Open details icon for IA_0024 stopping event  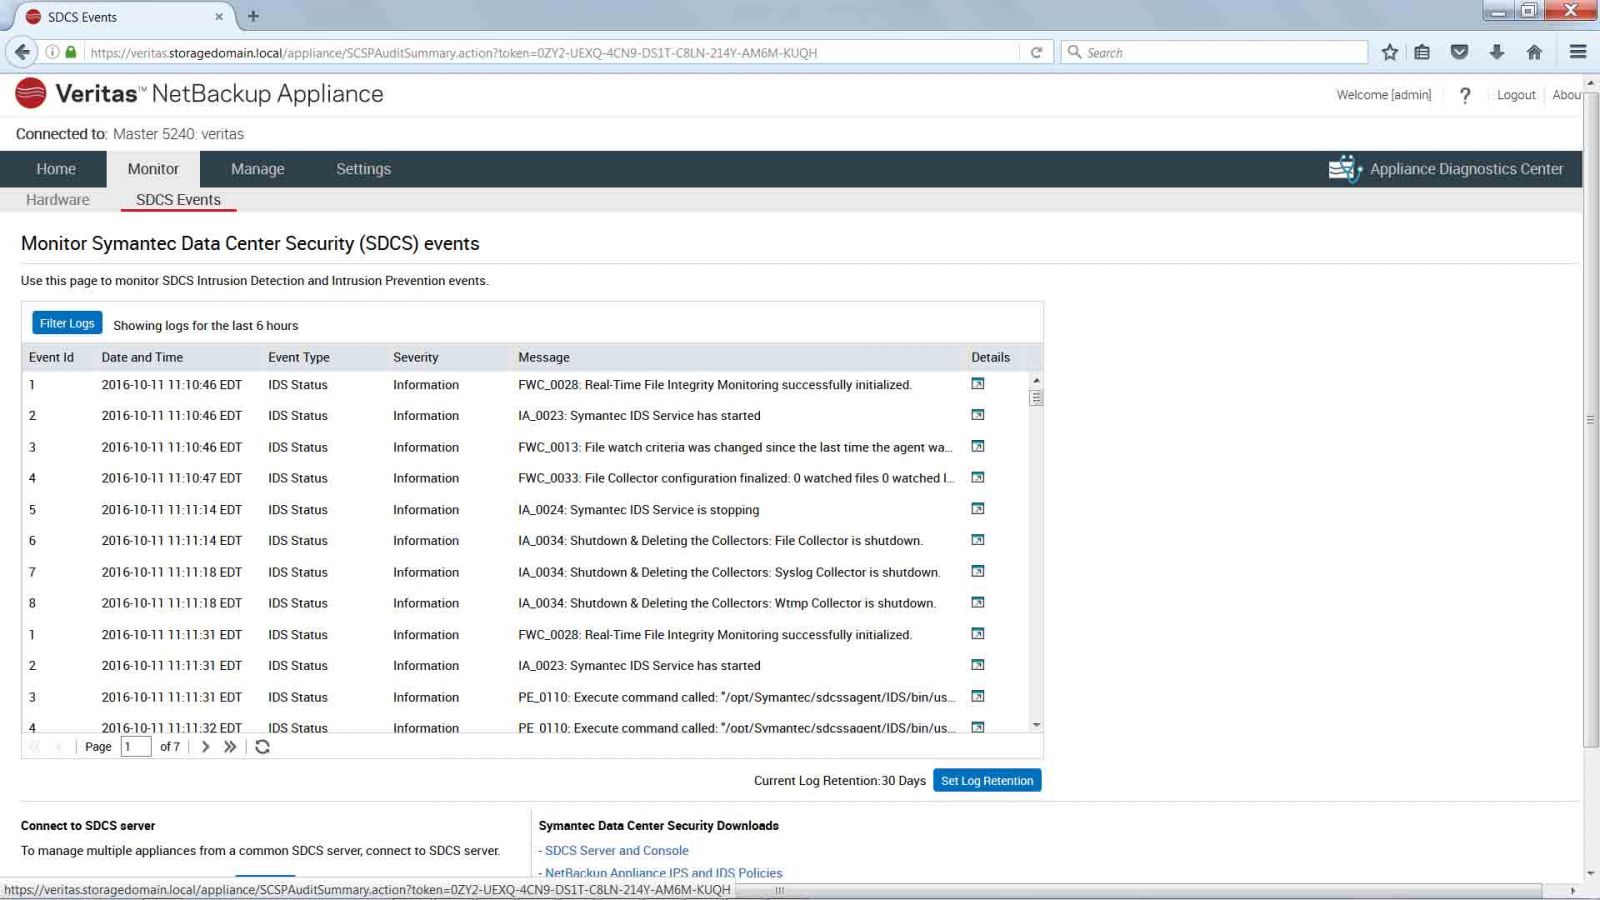[x=978, y=509]
